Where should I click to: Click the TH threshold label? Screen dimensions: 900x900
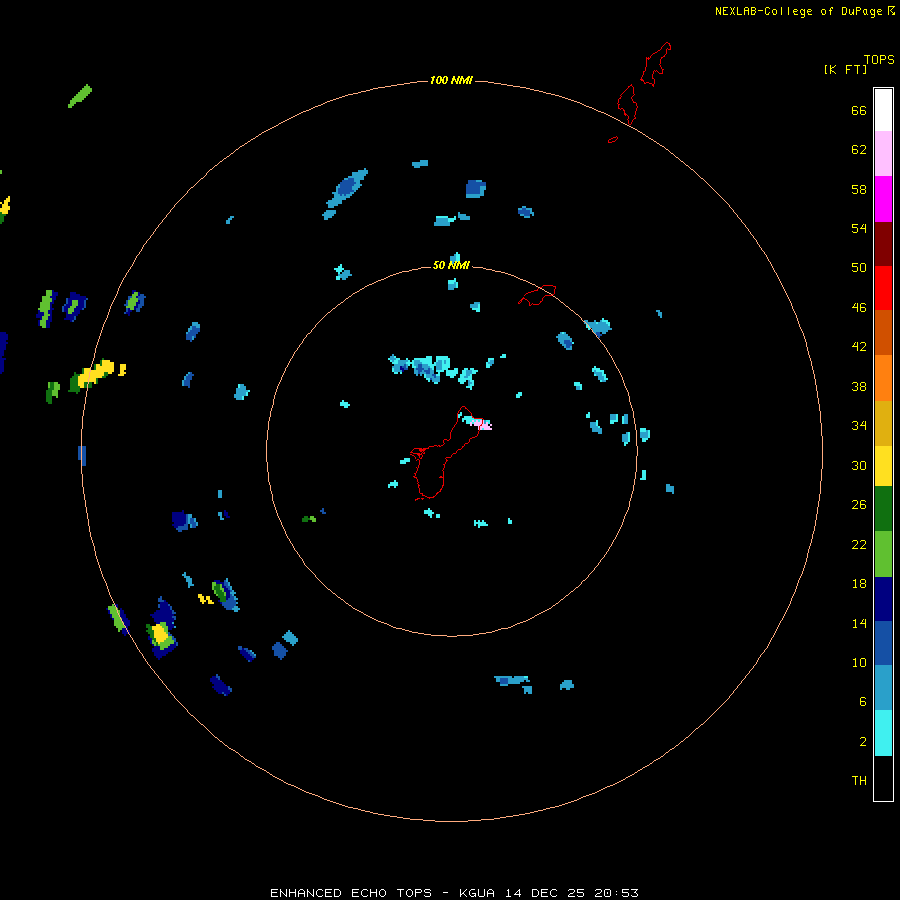(859, 780)
